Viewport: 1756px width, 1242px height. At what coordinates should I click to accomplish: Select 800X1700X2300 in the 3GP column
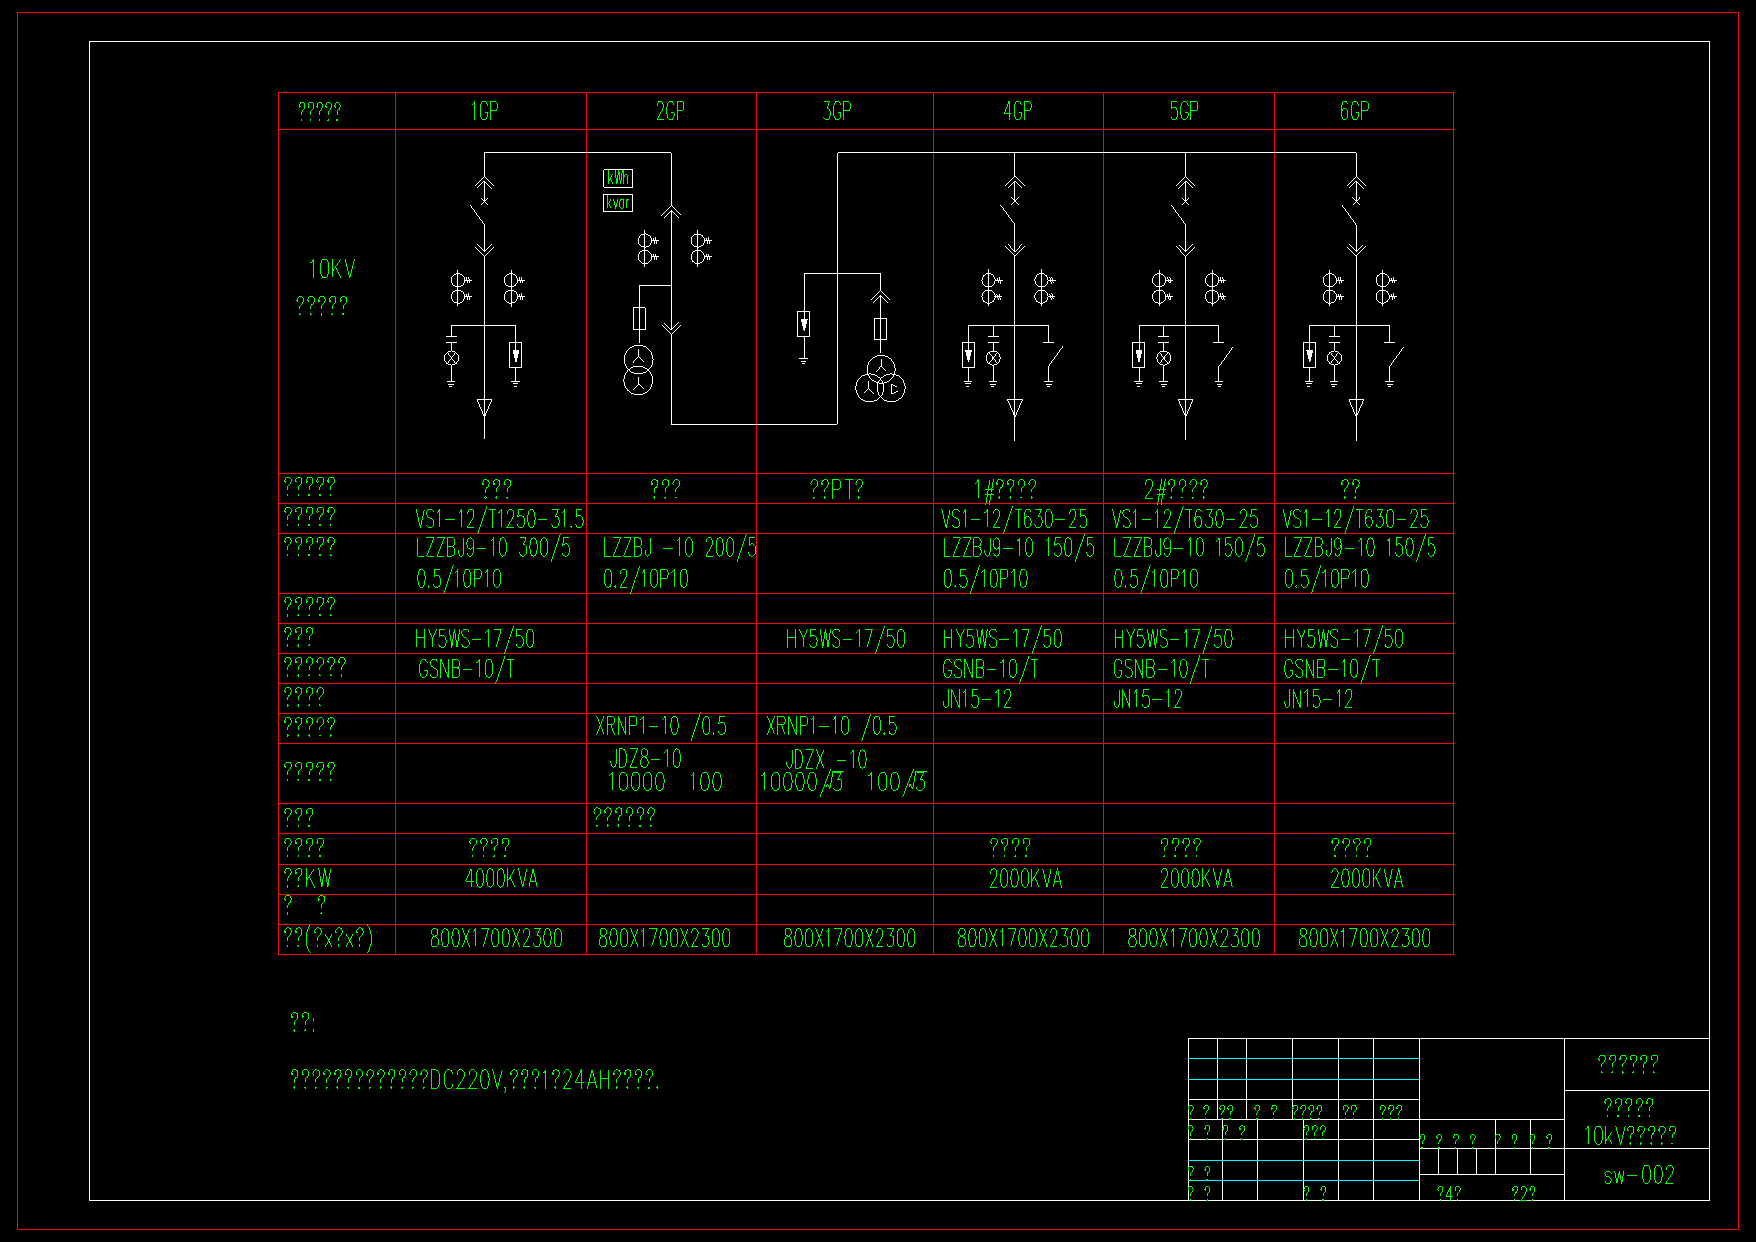849,938
